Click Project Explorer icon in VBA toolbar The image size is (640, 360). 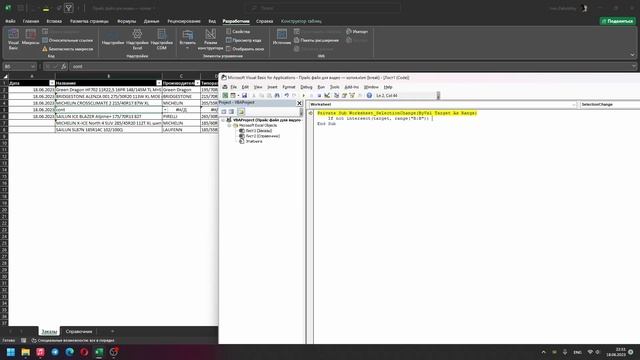click(336, 96)
